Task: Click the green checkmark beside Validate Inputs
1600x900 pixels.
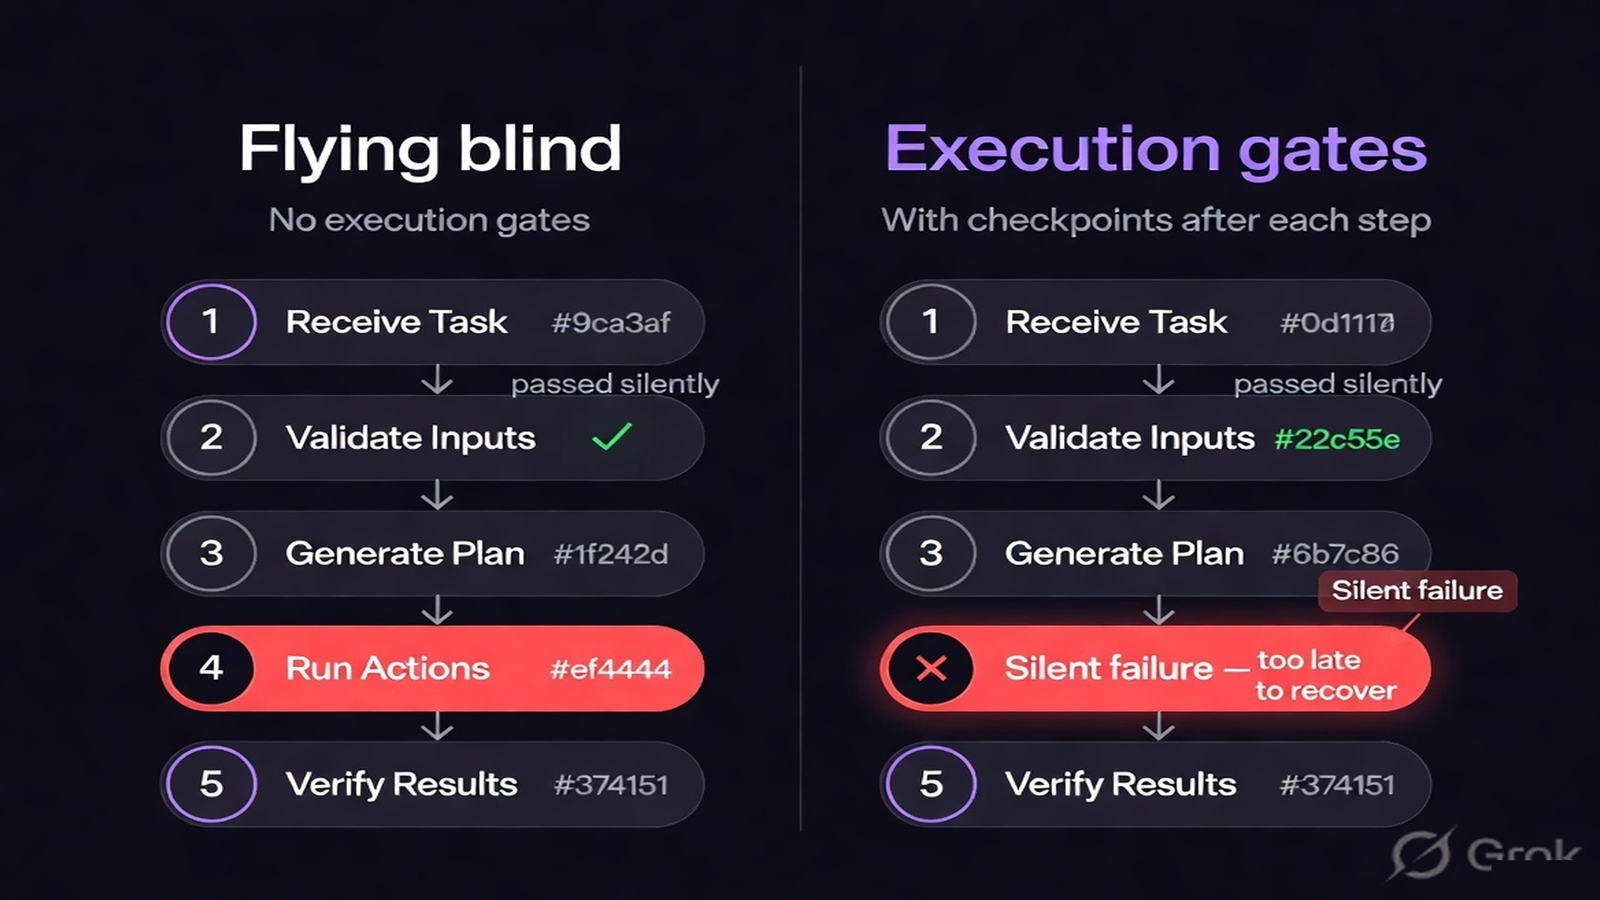Action: 611,436
